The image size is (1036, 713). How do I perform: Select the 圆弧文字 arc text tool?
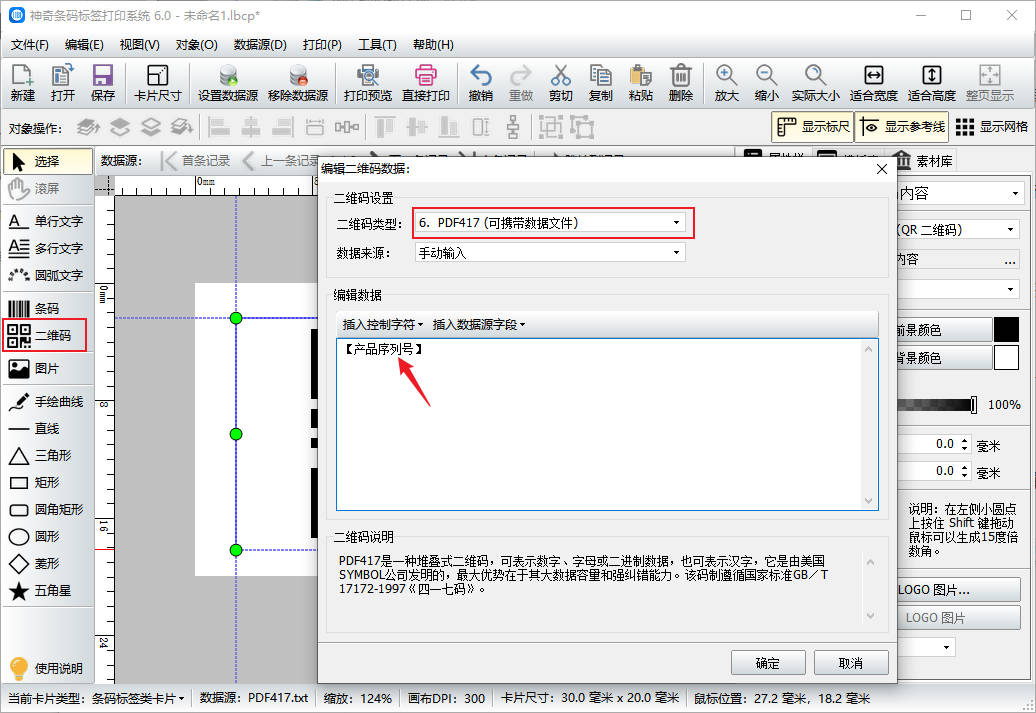[47, 276]
